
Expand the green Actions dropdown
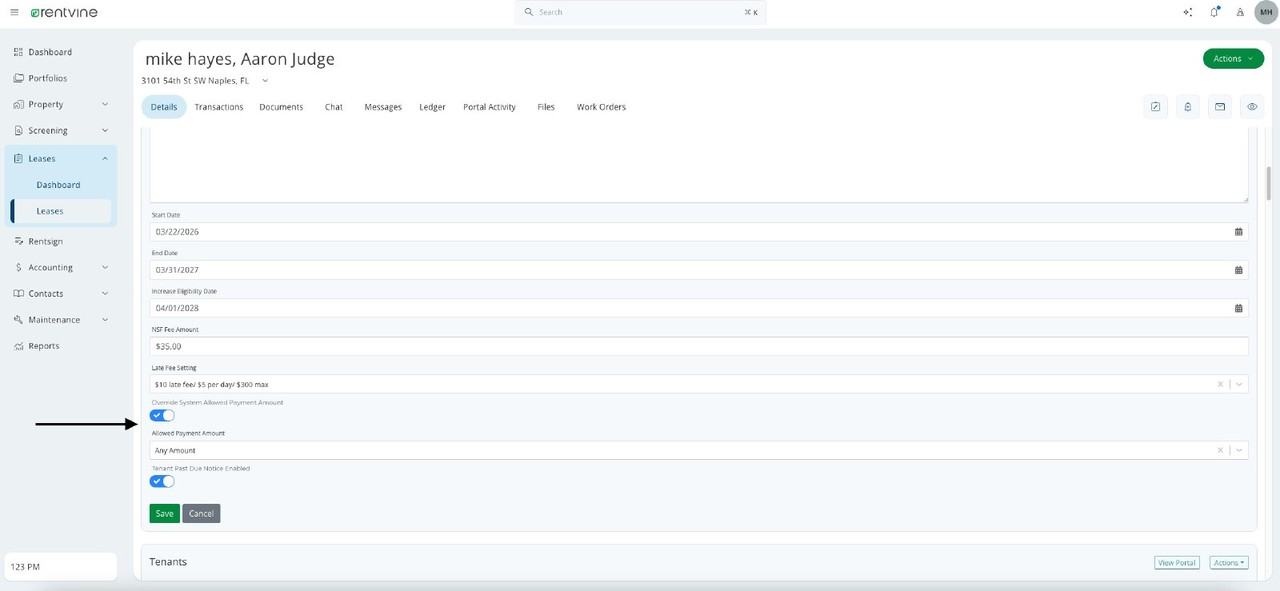click(1233, 59)
